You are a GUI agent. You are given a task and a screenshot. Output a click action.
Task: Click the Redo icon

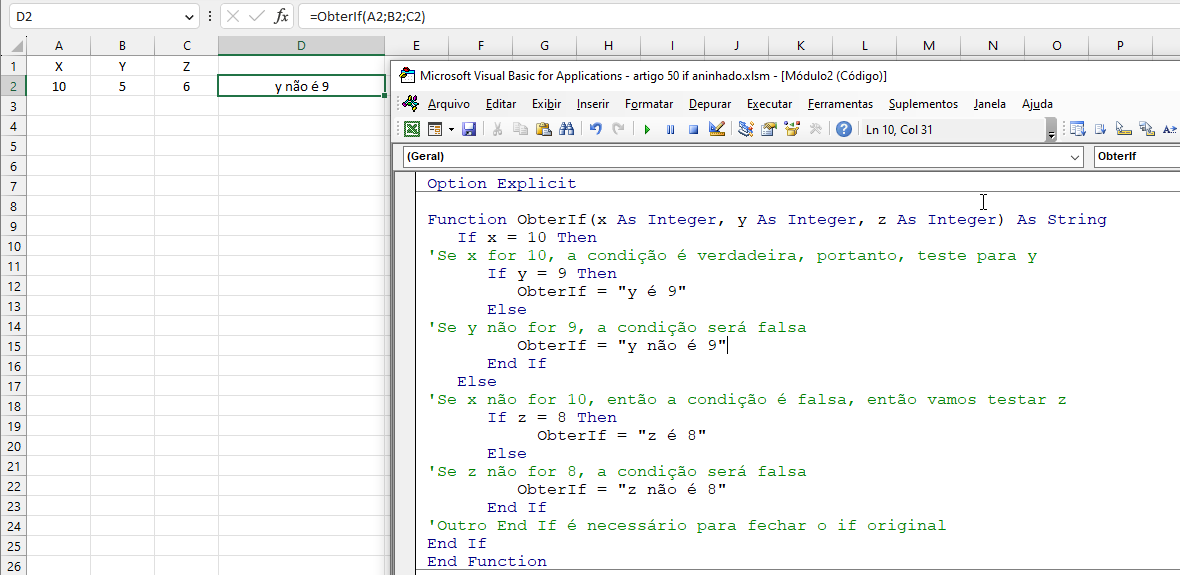(619, 129)
